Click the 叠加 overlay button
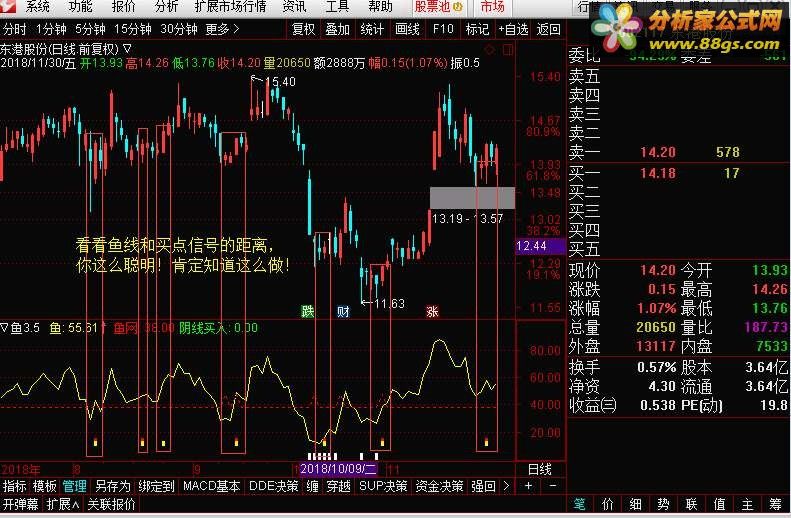Viewport: 791px width, 518px height. point(337,29)
